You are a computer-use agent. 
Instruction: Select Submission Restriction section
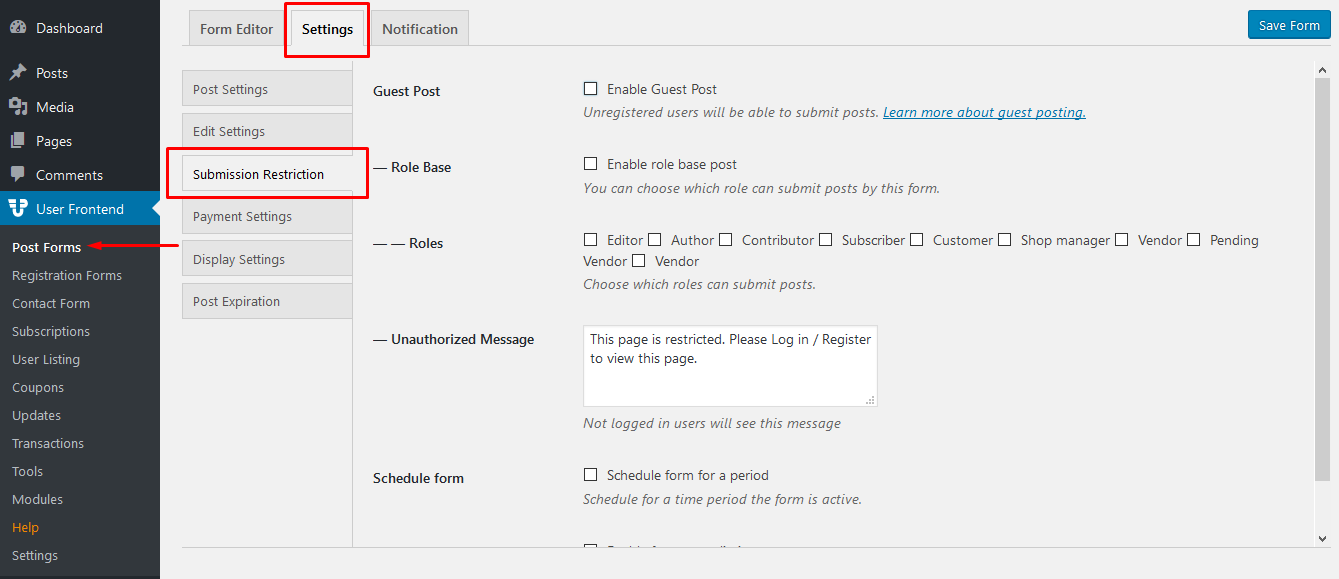click(267, 174)
